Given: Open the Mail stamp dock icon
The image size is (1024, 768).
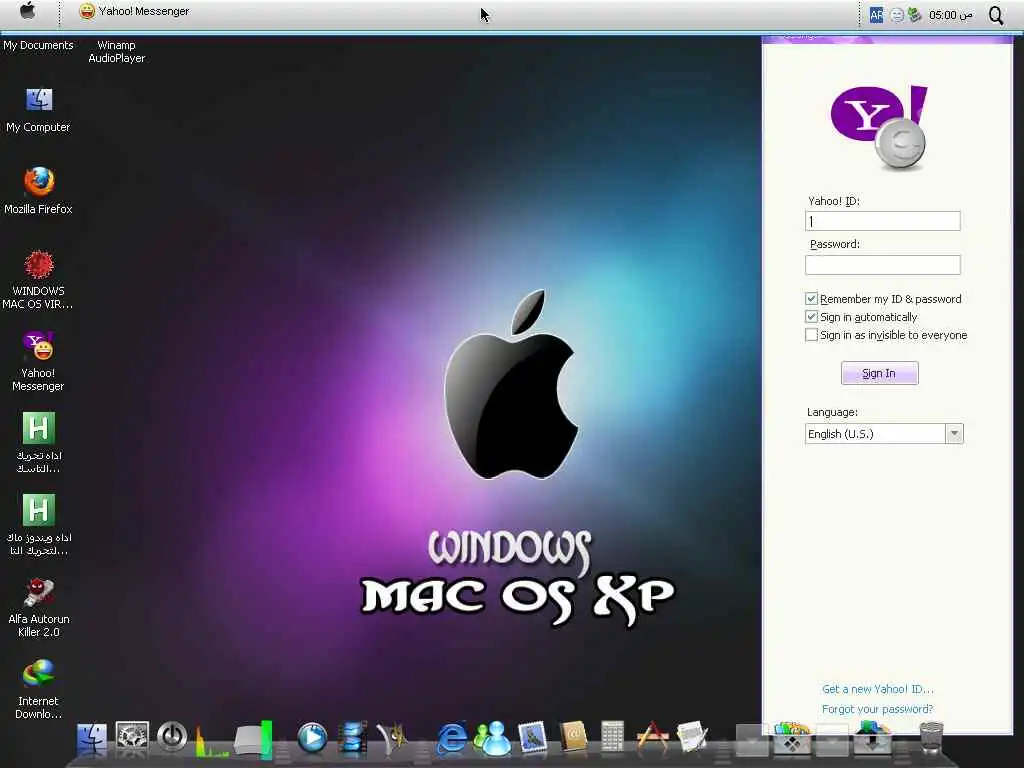Looking at the screenshot, I should coord(532,738).
